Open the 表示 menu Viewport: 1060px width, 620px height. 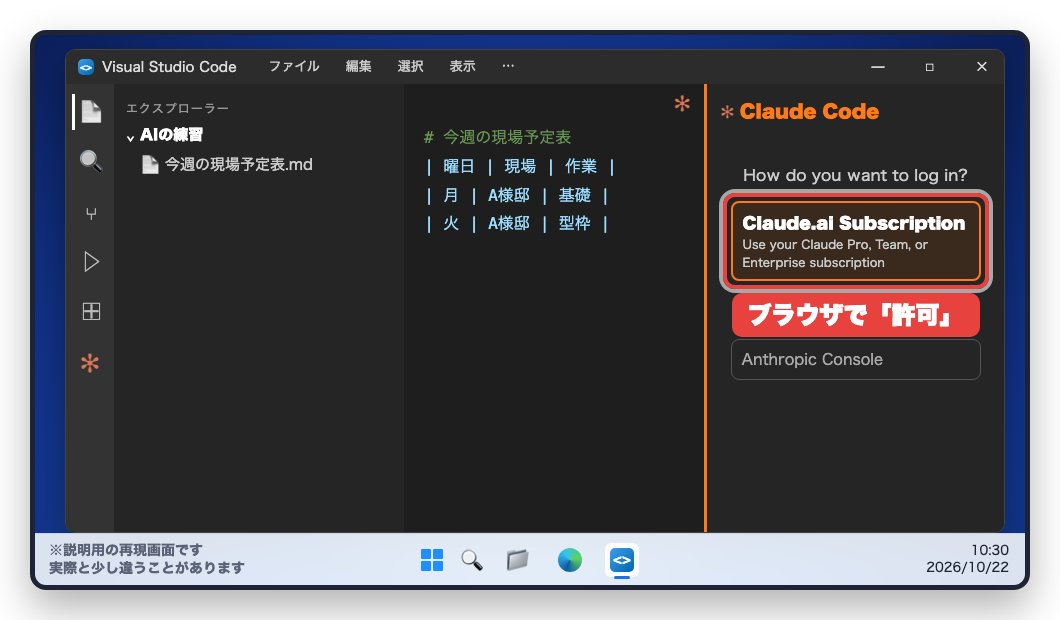[462, 66]
